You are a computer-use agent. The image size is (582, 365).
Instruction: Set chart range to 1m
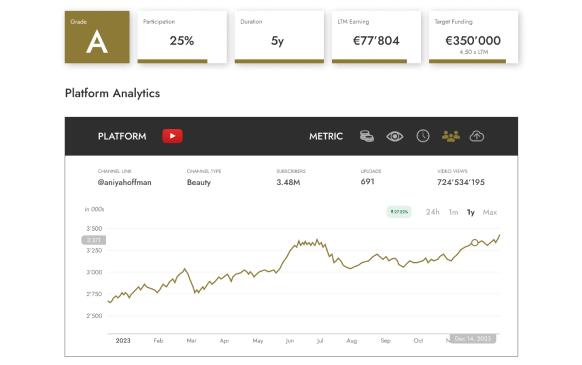(453, 212)
